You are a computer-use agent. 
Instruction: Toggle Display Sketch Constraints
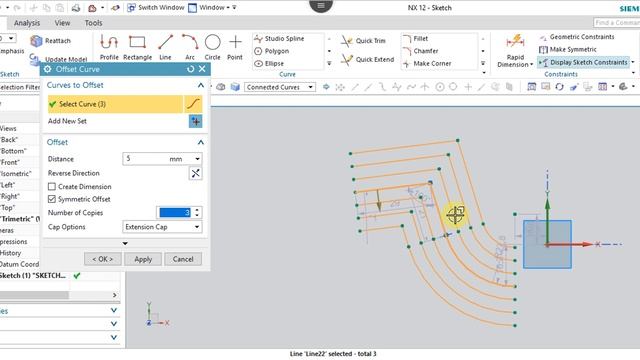point(583,62)
